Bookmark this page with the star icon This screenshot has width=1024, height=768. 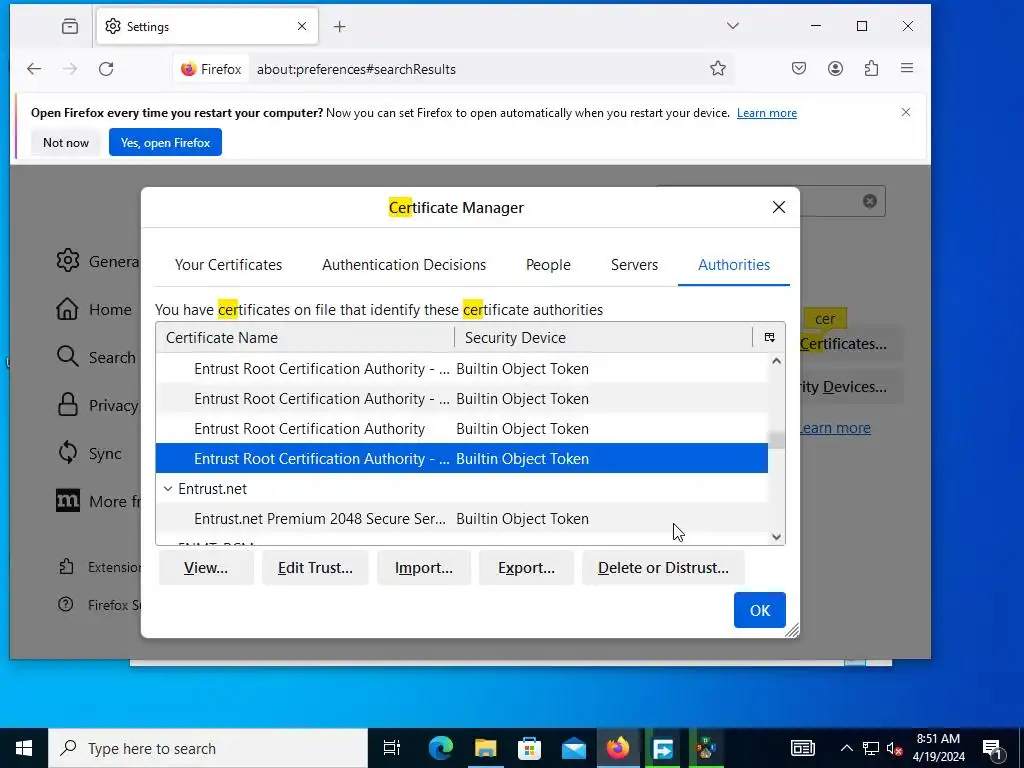coord(718,69)
